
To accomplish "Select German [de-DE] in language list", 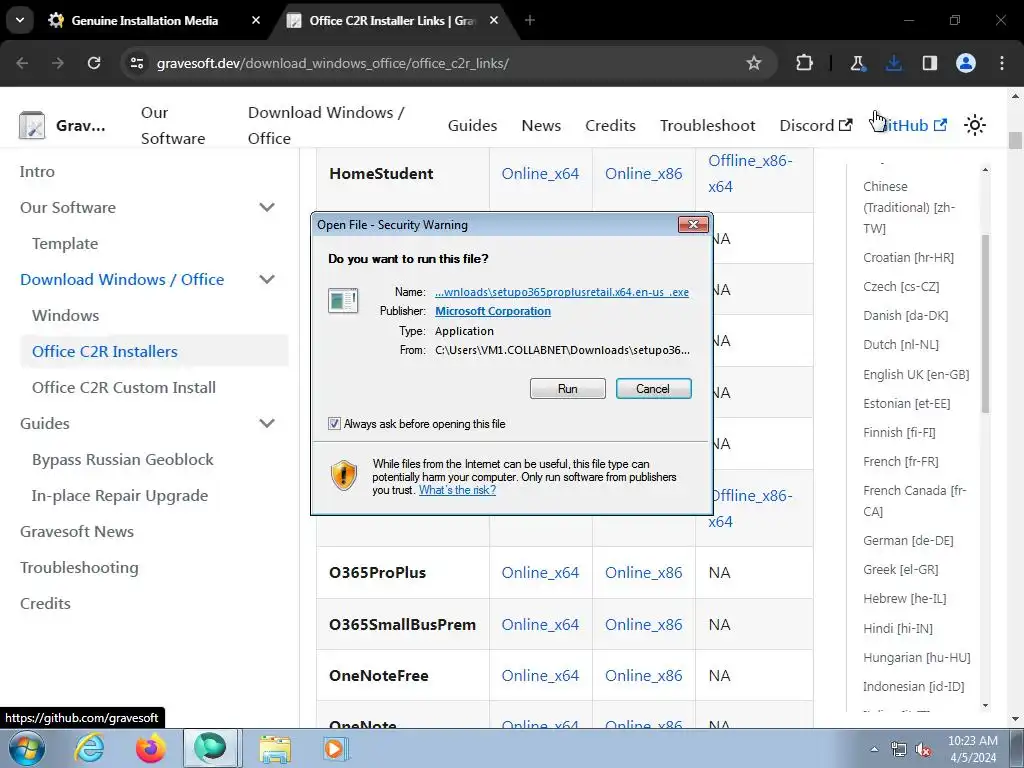I will click(x=908, y=541).
